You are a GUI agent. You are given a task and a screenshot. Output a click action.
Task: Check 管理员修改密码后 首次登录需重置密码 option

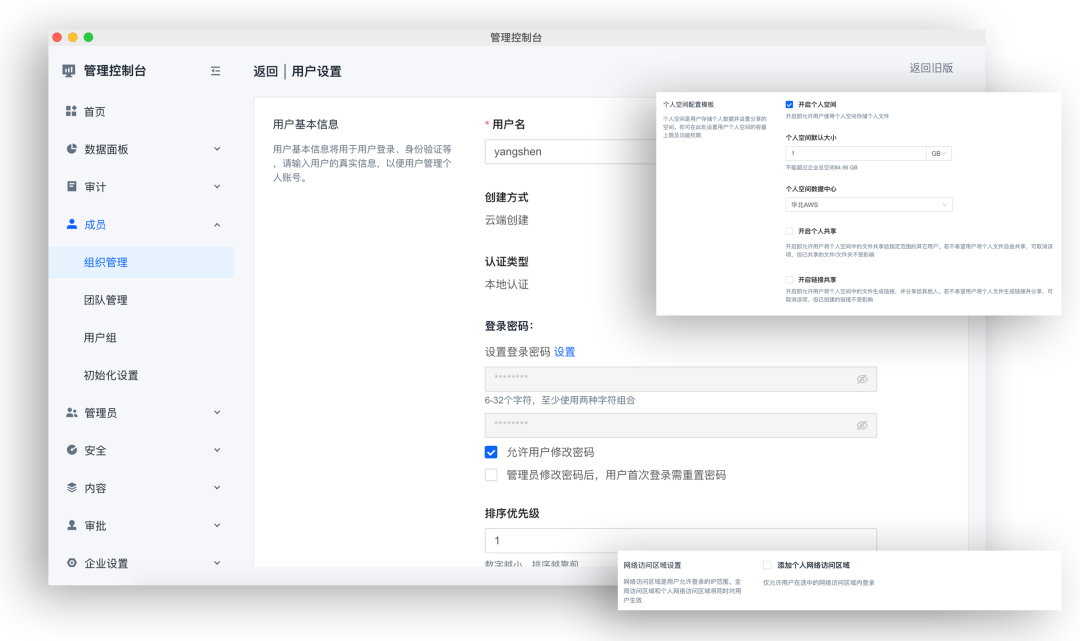click(491, 475)
